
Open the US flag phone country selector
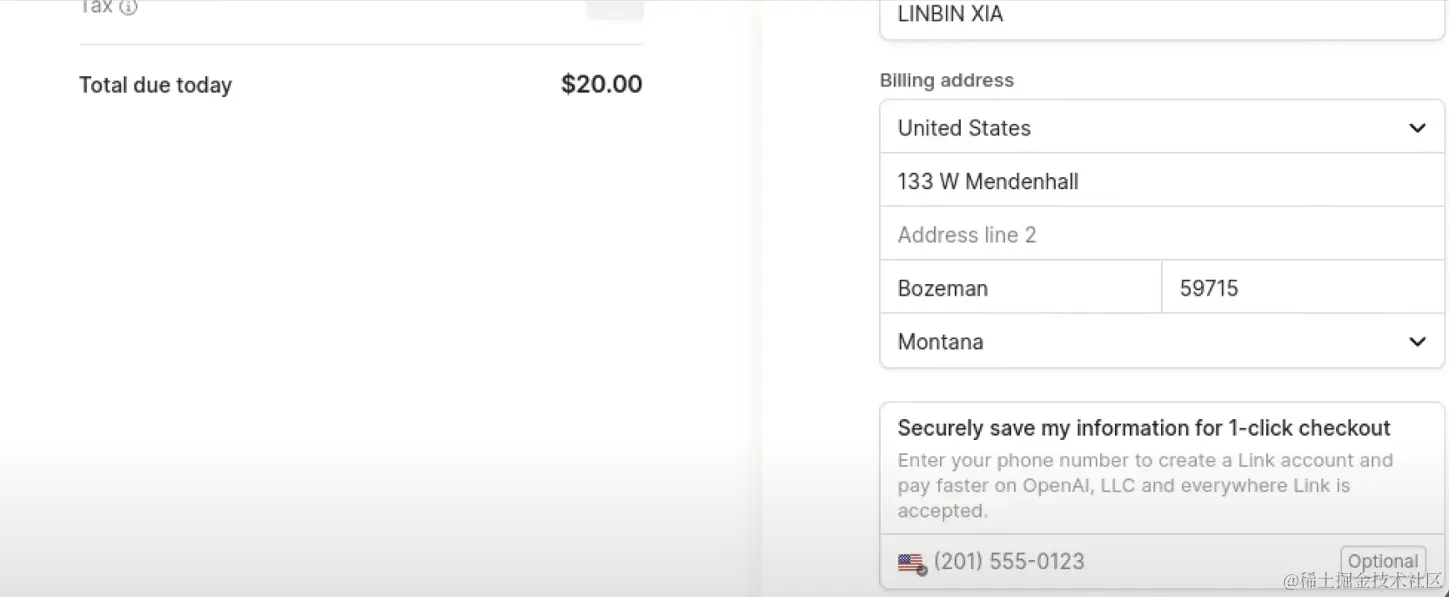tap(911, 563)
